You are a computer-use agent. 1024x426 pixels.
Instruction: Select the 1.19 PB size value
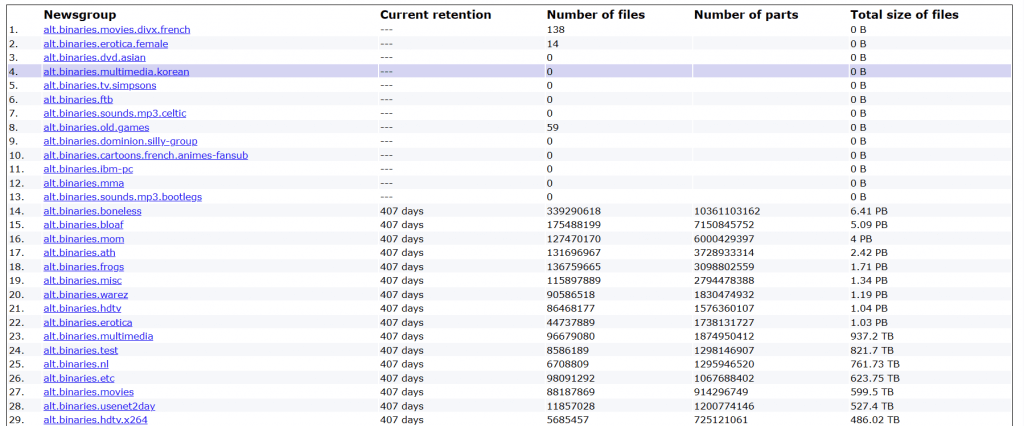(869, 295)
